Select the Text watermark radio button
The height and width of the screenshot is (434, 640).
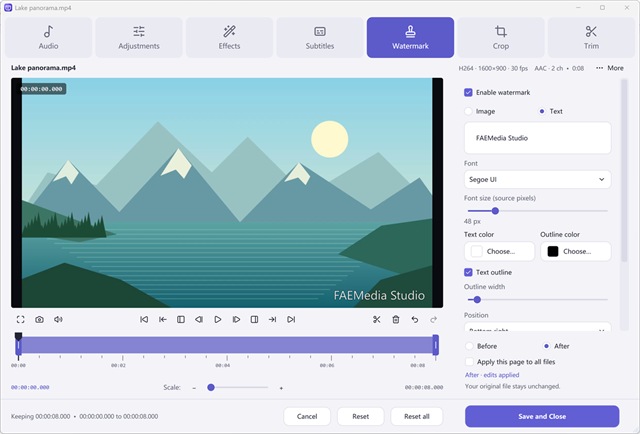(x=542, y=111)
